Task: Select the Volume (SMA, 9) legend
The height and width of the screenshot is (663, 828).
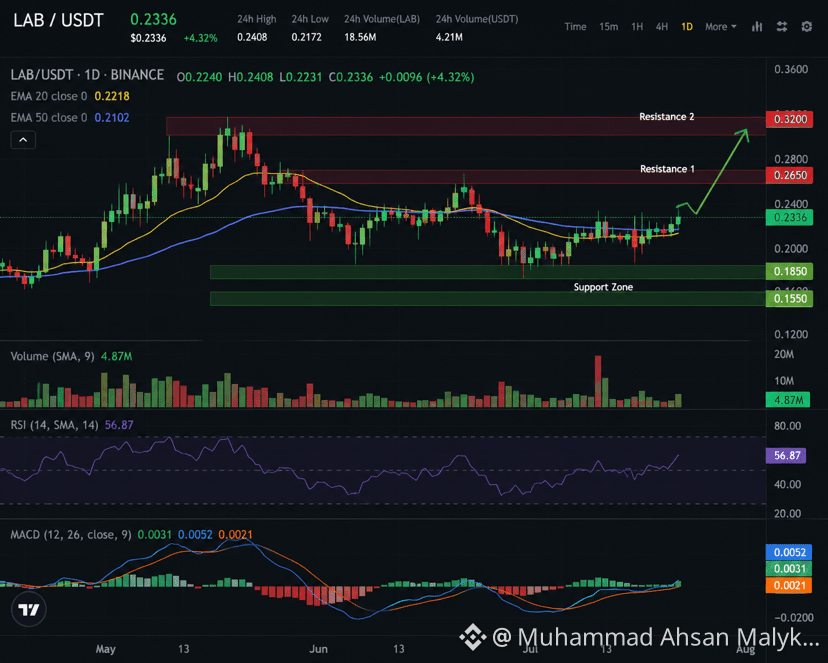Action: tap(71, 356)
